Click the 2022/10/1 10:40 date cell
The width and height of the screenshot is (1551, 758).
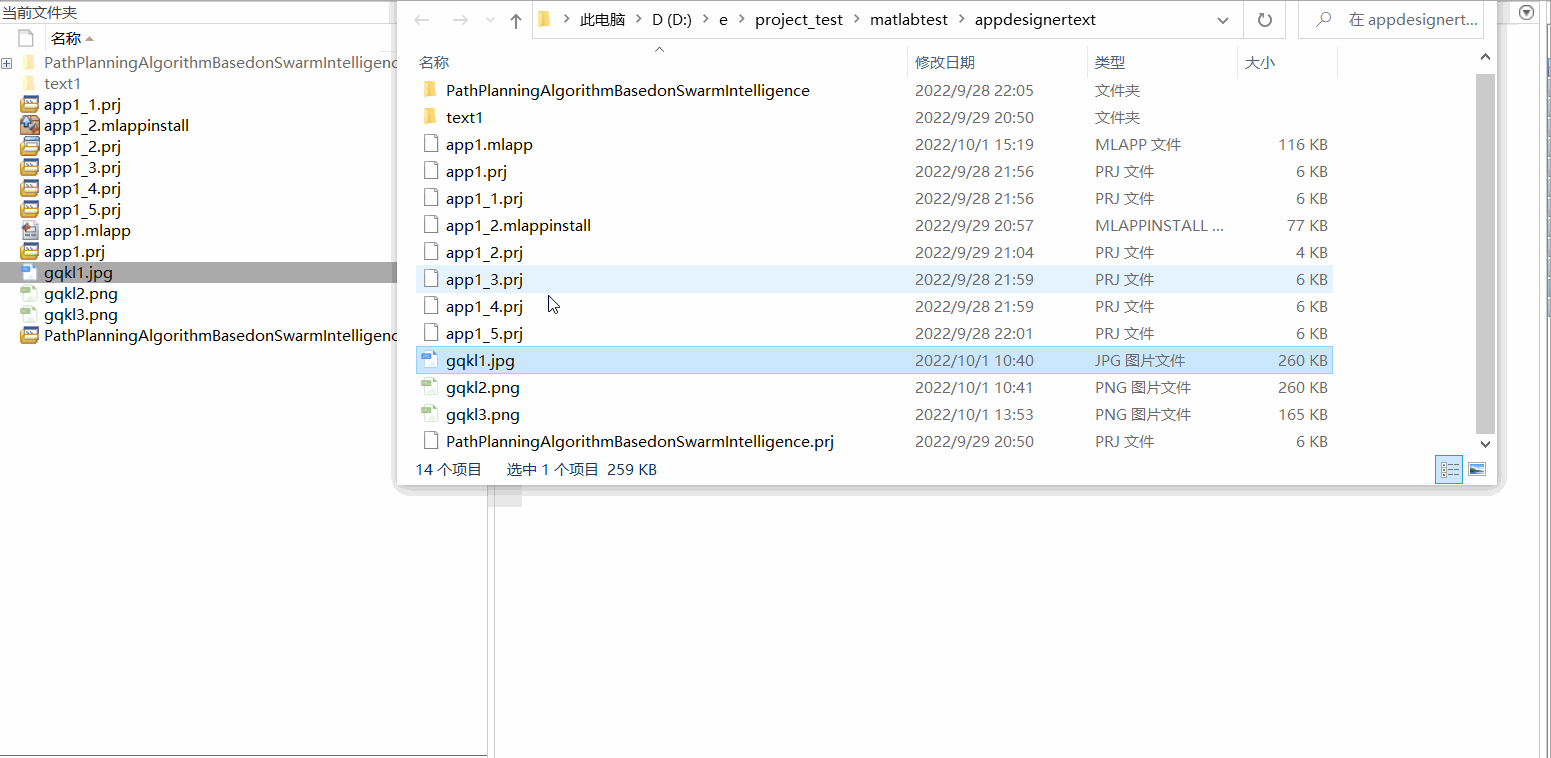point(974,360)
